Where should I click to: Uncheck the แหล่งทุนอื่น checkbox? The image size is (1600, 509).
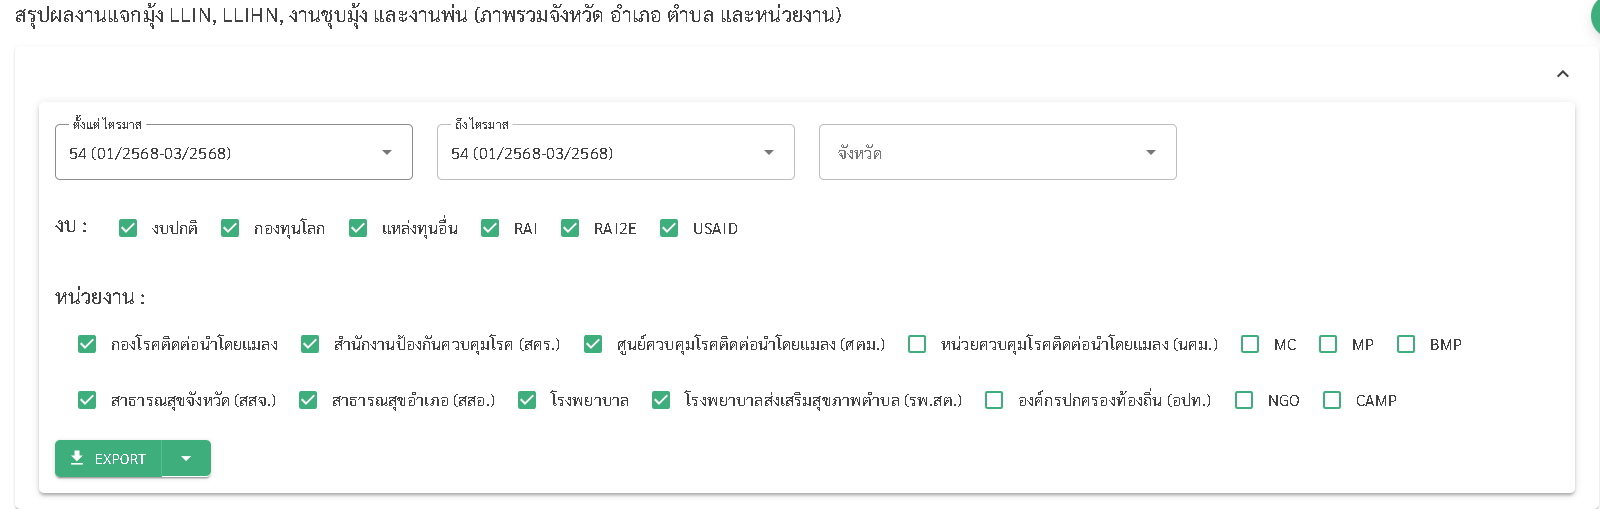point(358,228)
